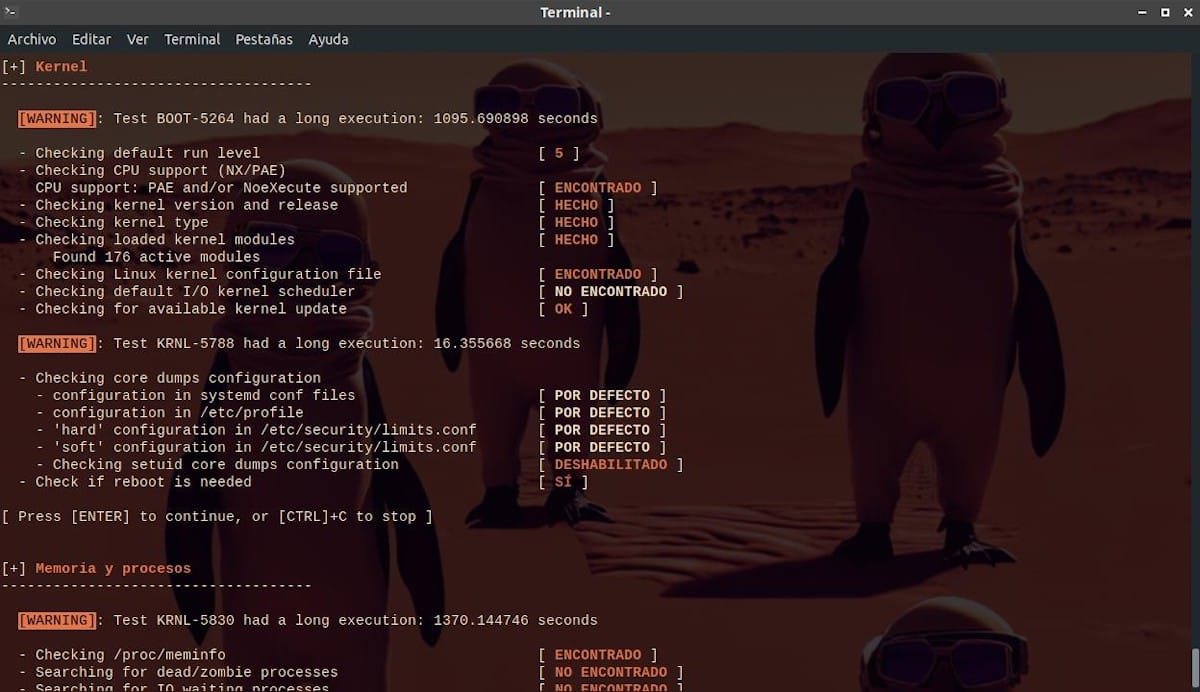Click 'Checking CPU support (NX/PAE)' line

tap(161, 170)
